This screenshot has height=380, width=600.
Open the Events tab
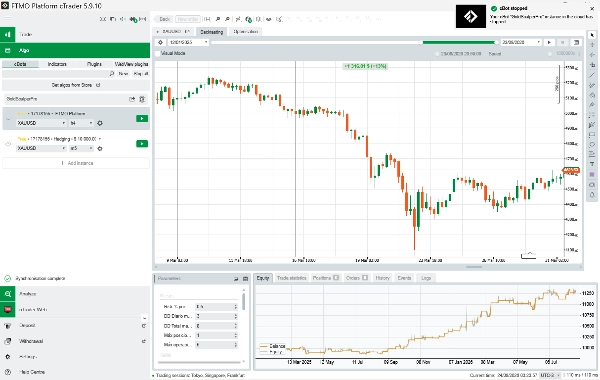coord(404,278)
